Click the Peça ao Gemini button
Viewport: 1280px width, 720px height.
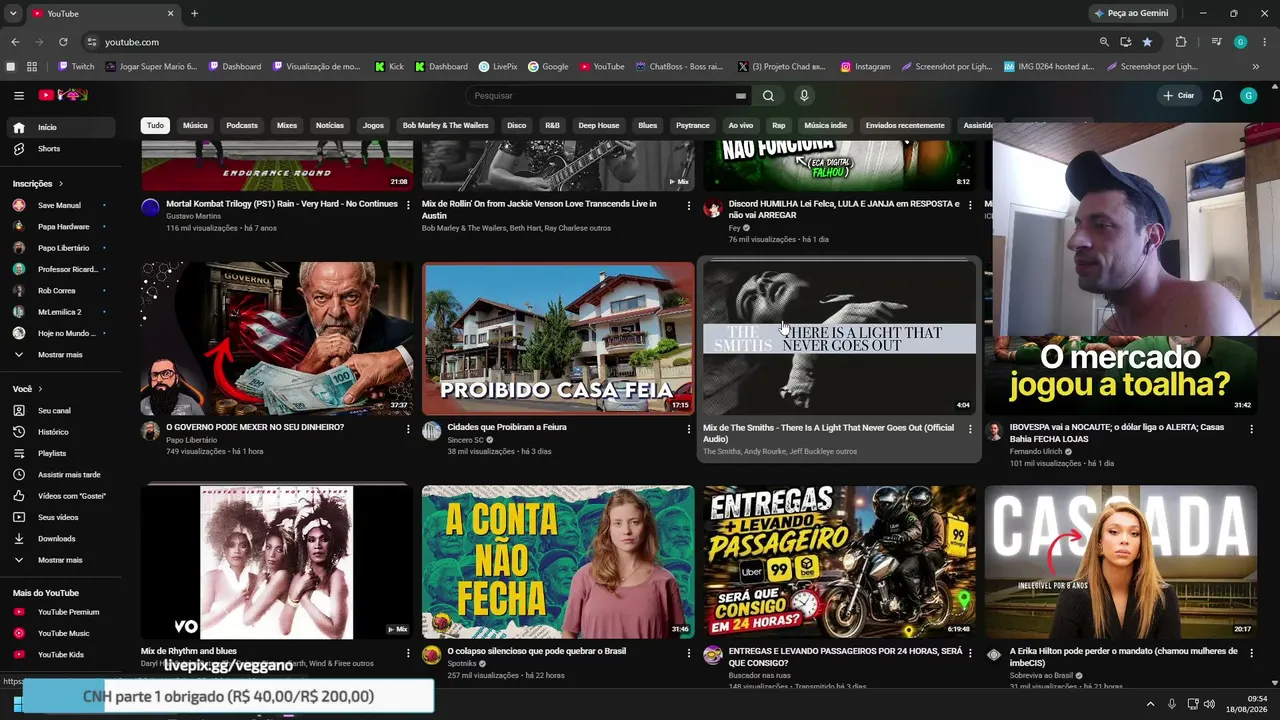tap(1131, 14)
